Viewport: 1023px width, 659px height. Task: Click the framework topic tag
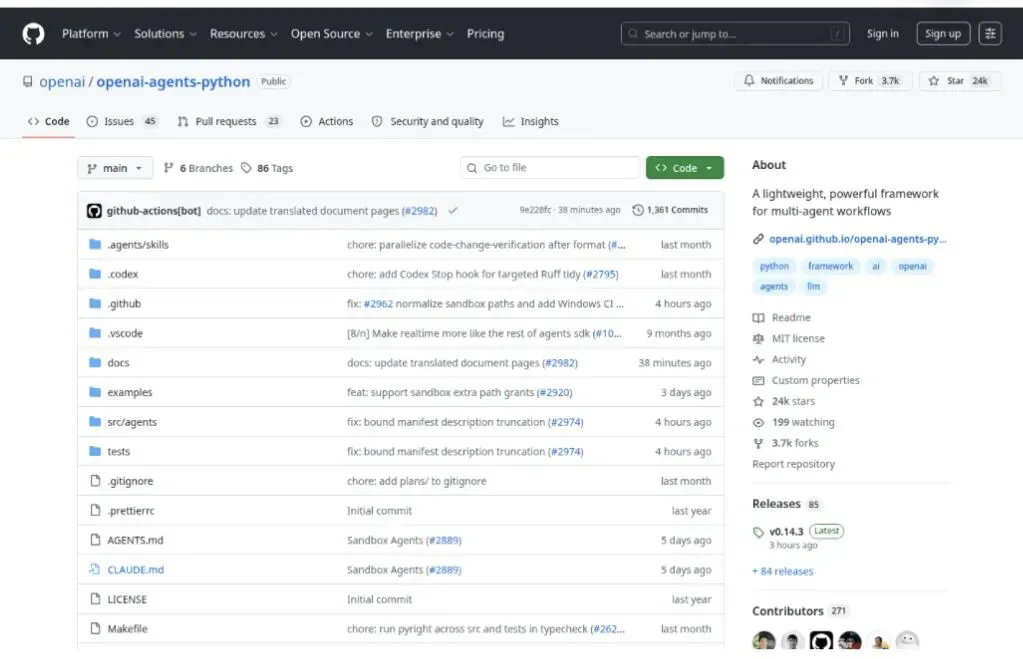(x=830, y=266)
